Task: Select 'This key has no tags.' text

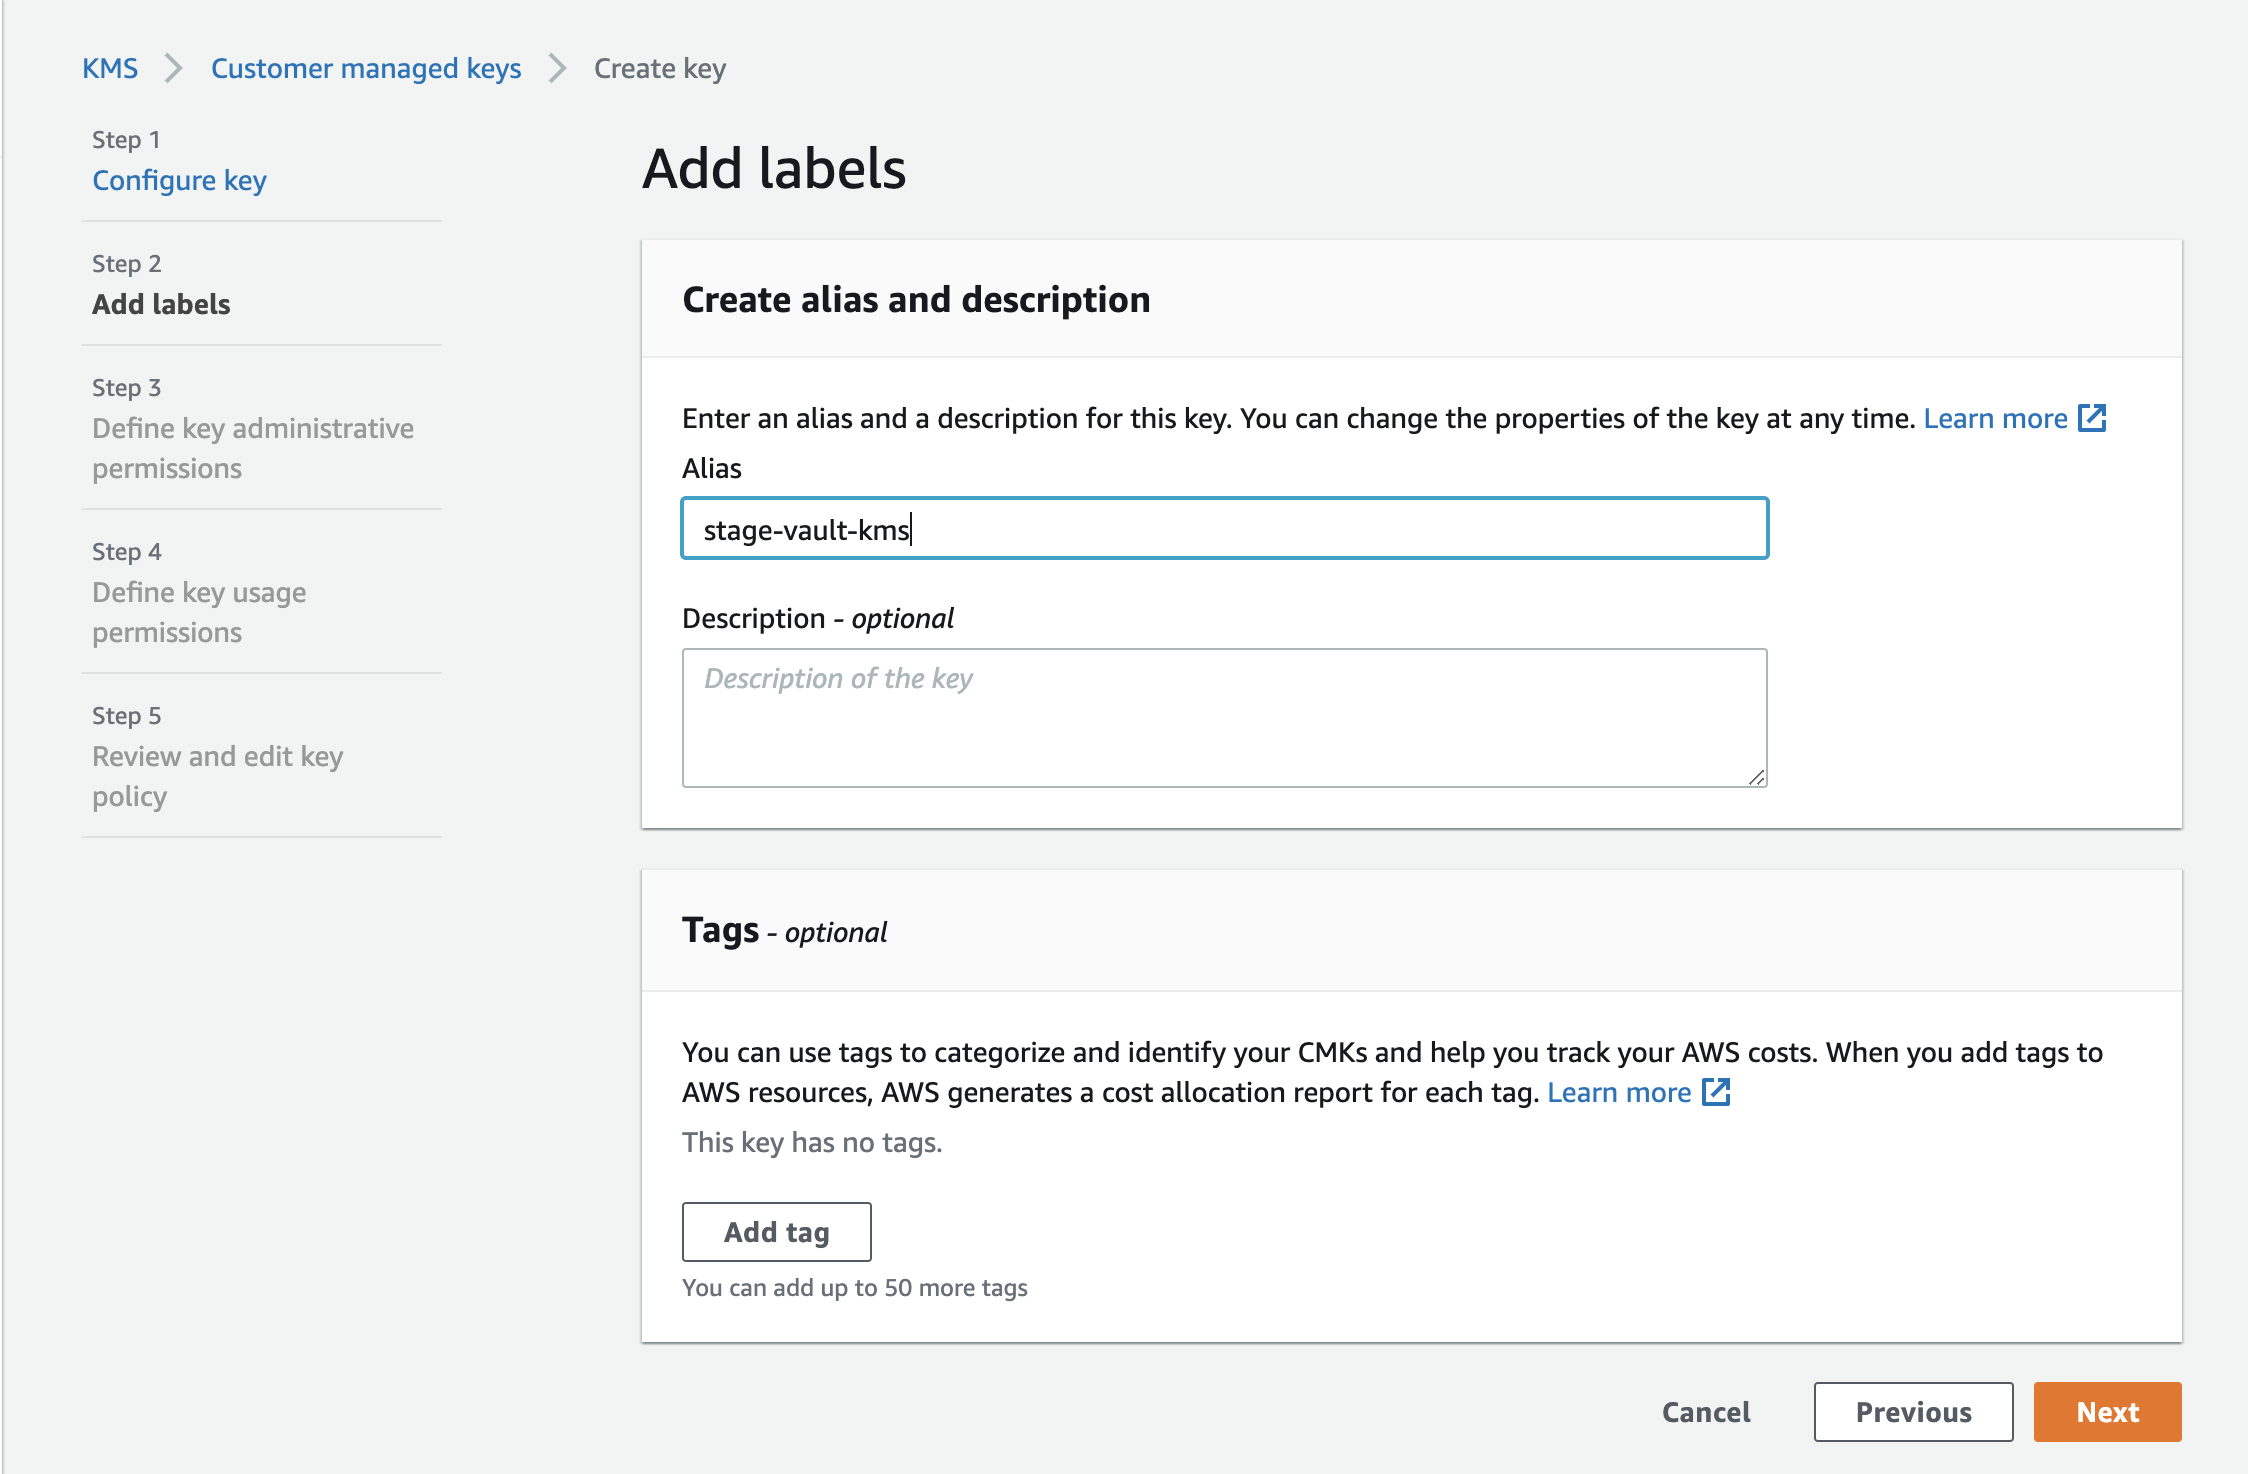Action: (812, 1142)
